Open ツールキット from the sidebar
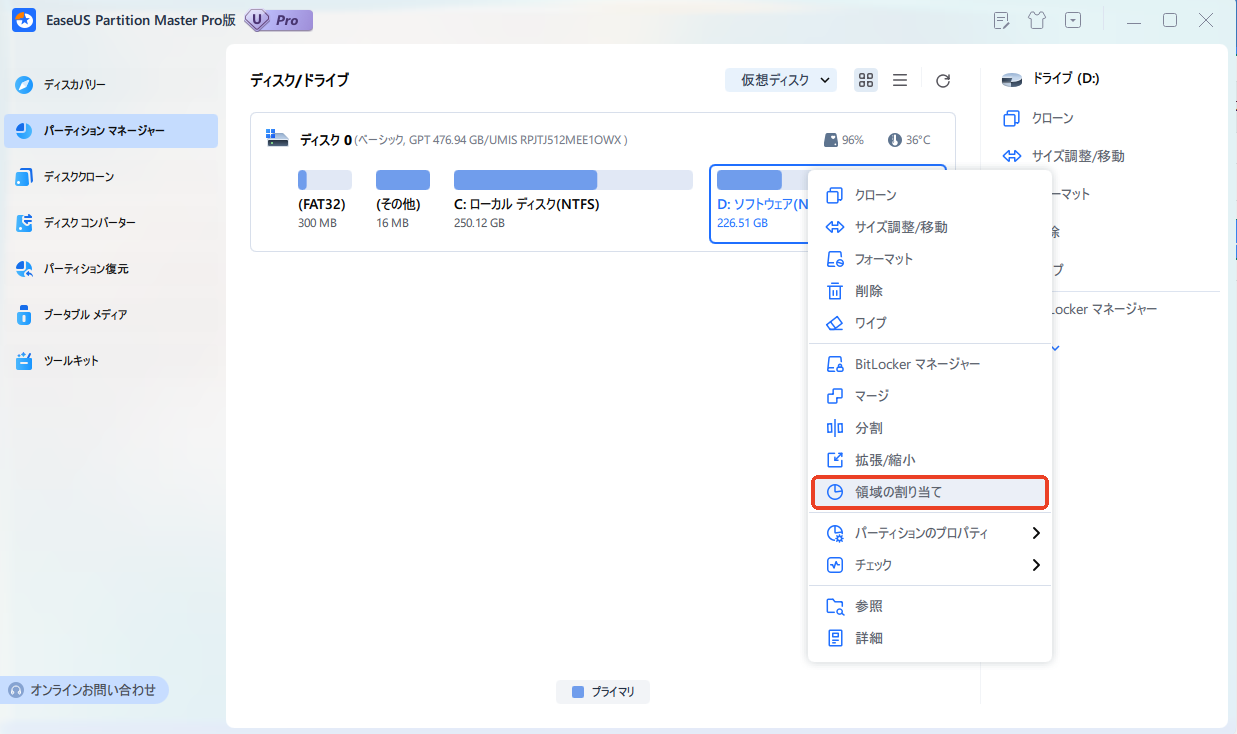 (71, 361)
